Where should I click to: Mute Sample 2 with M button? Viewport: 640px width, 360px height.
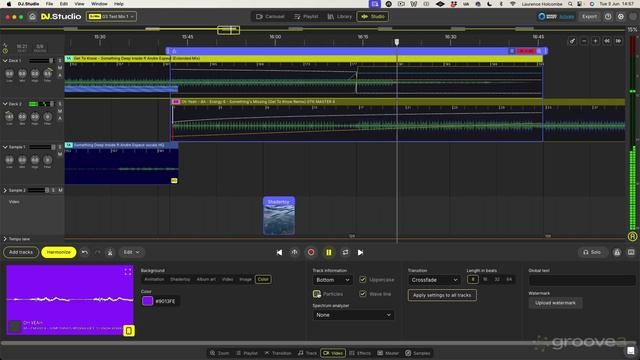click(60, 190)
